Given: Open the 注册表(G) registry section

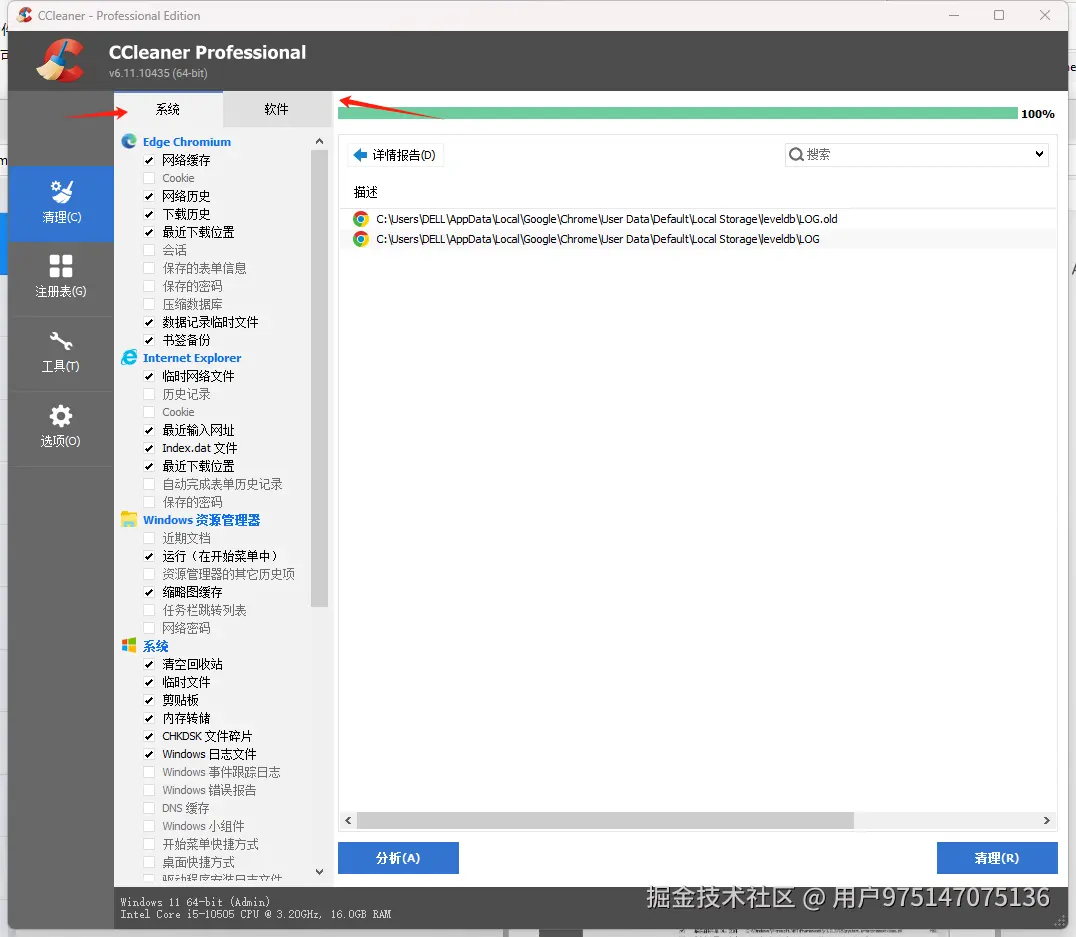Looking at the screenshot, I should click(x=61, y=278).
